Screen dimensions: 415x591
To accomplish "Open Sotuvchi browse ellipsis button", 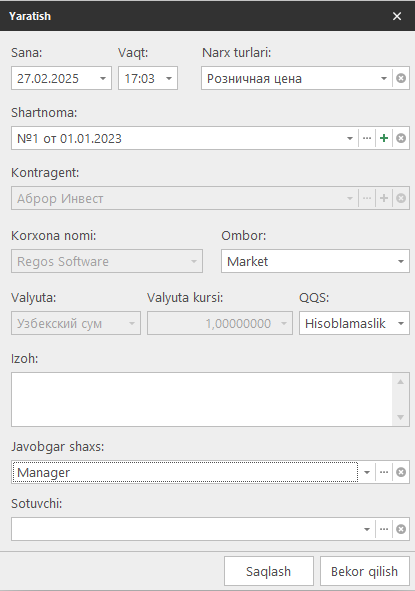I will (384, 529).
